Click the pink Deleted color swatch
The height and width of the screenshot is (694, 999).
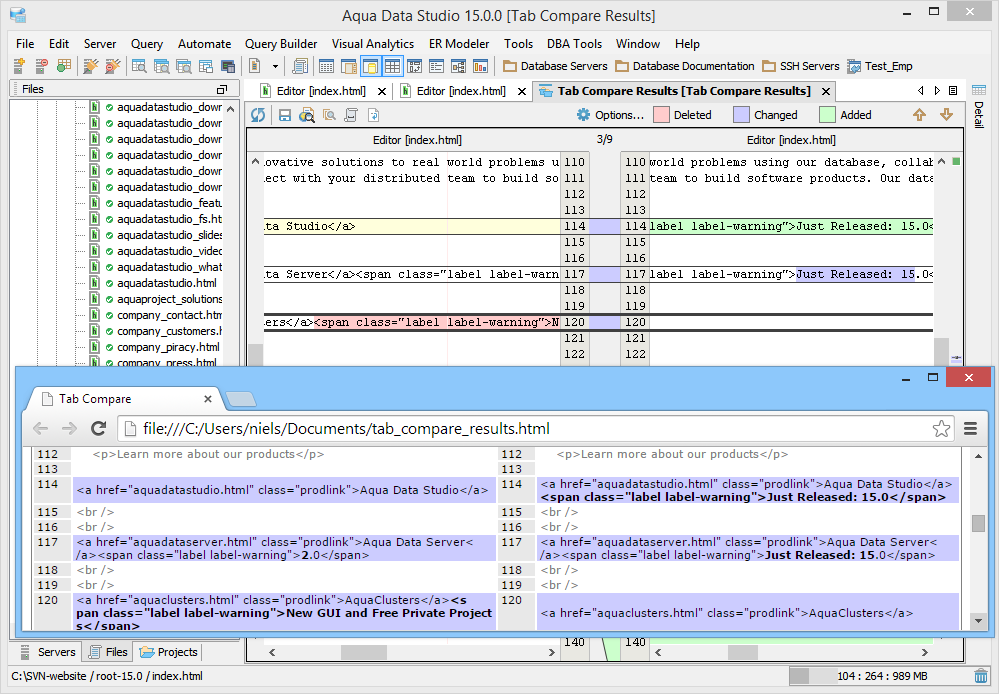point(661,115)
